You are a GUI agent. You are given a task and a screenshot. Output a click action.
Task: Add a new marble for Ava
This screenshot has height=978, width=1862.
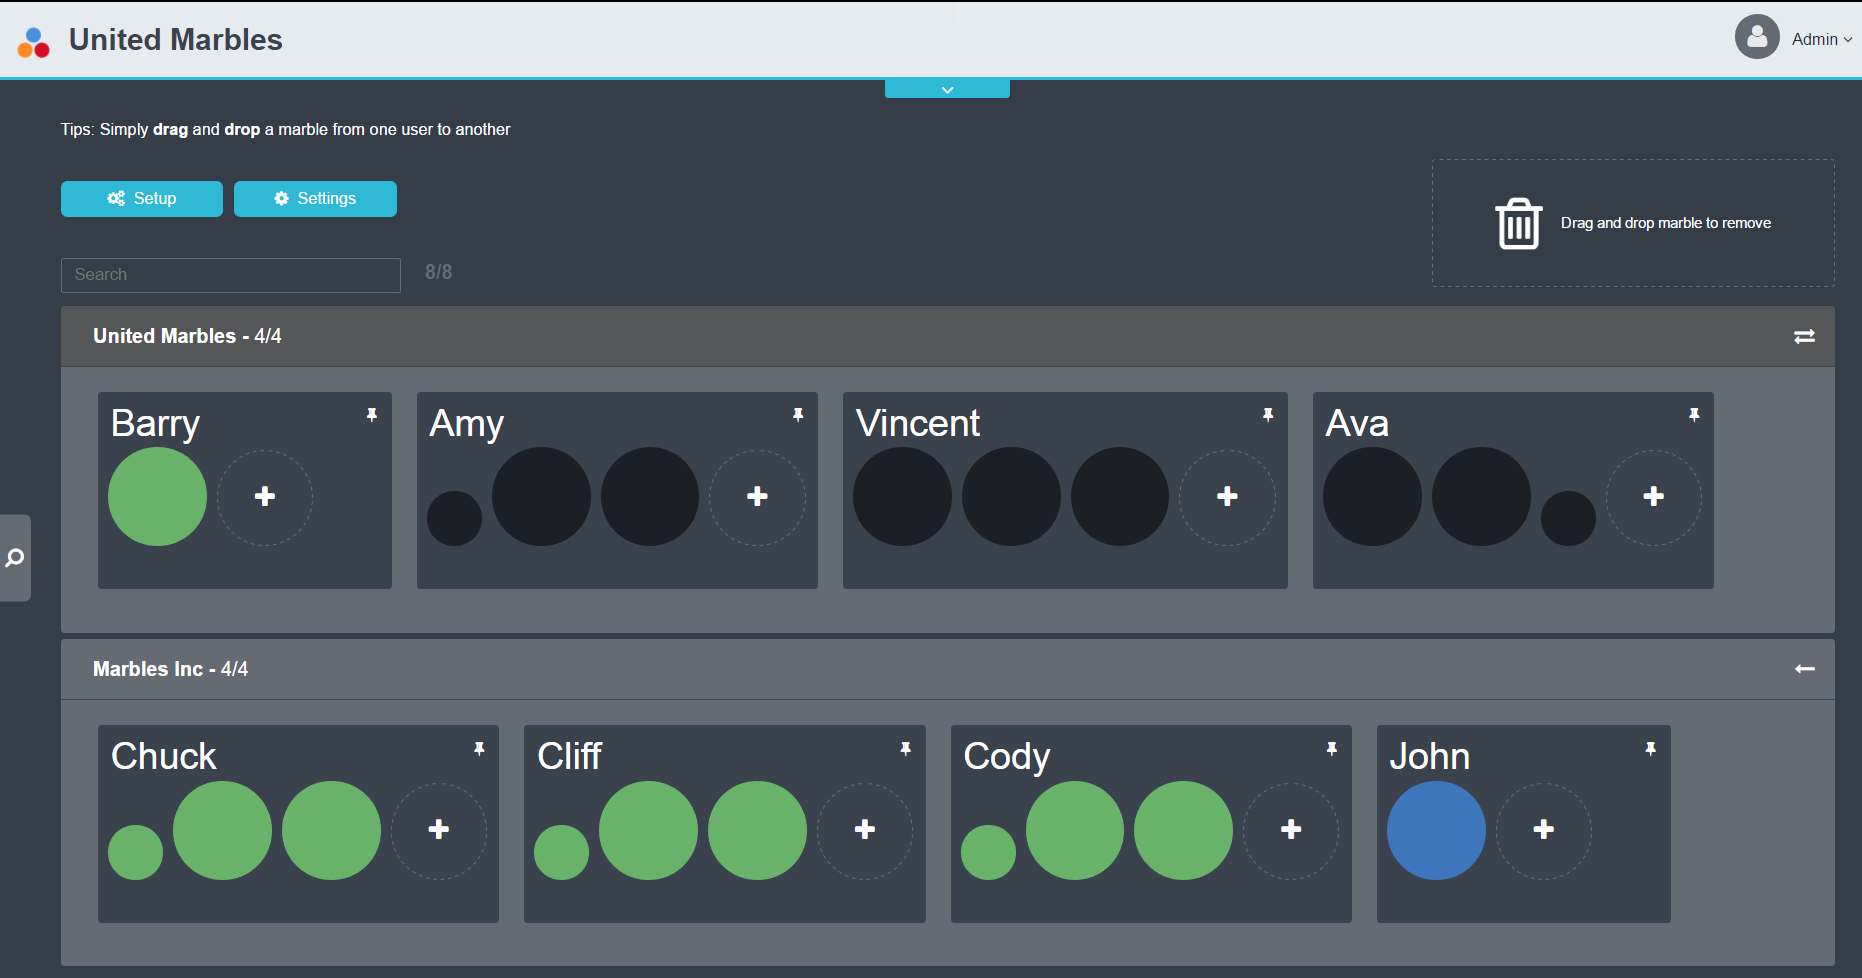[x=1654, y=497]
